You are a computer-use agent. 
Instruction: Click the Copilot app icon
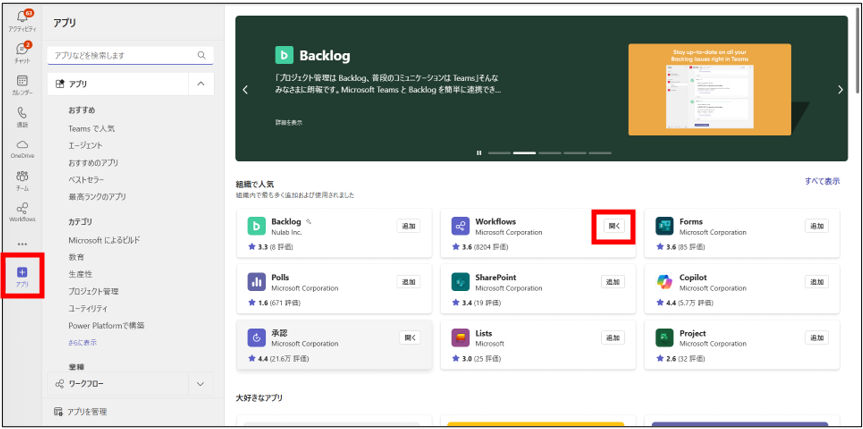665,282
